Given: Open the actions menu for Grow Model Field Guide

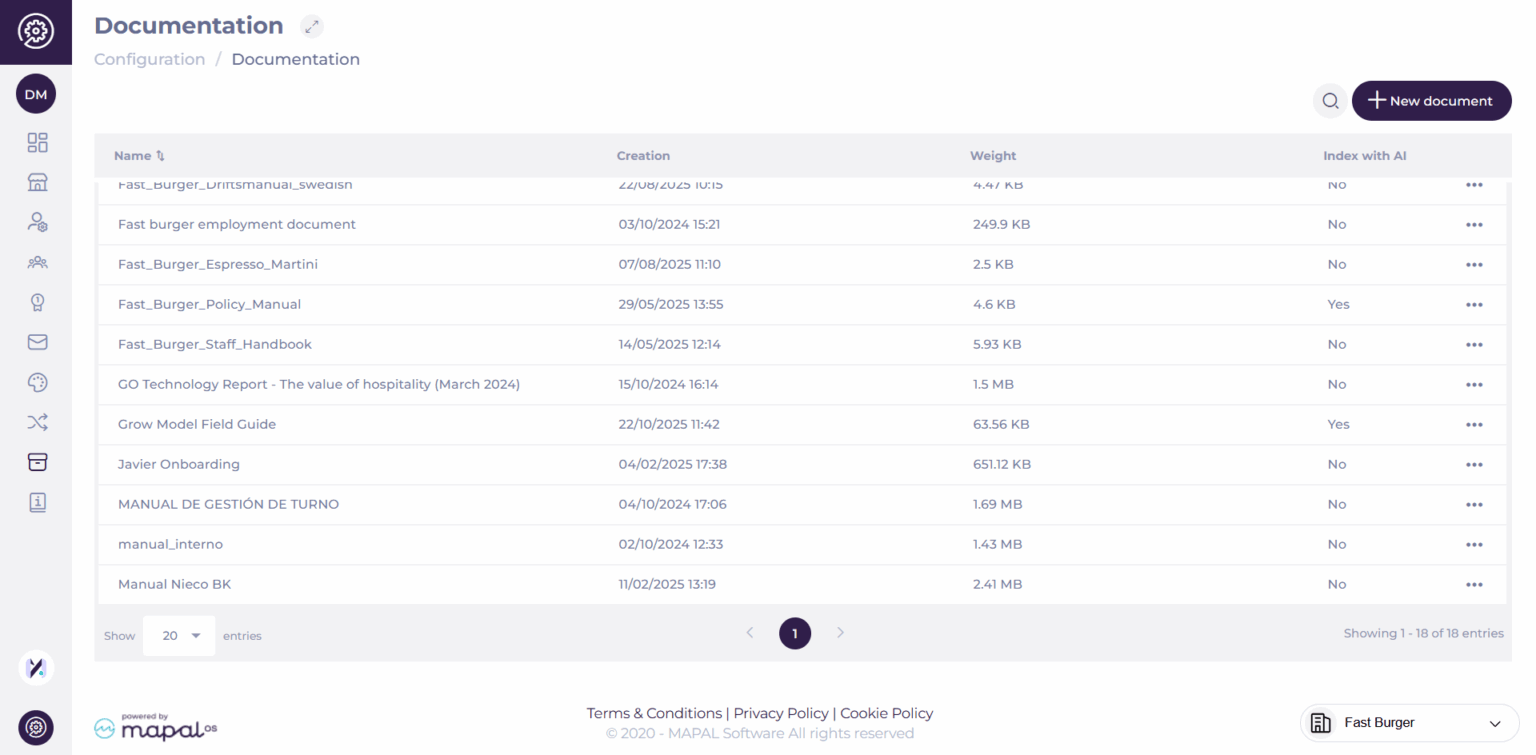Looking at the screenshot, I should [1474, 424].
